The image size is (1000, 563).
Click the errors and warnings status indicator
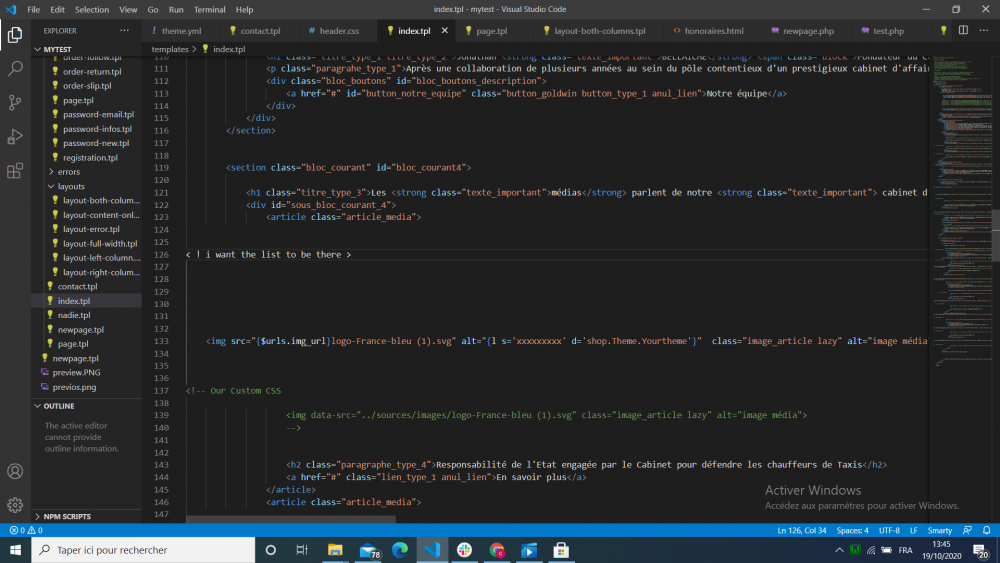click(24, 530)
